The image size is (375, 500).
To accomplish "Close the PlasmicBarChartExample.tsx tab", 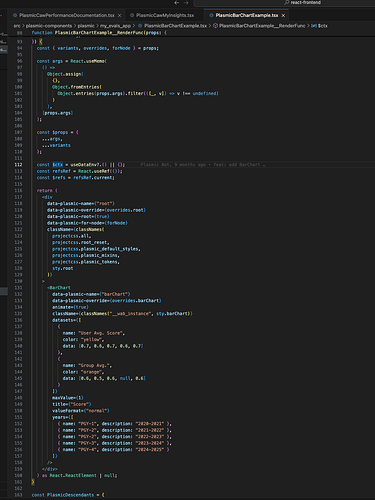I will coord(283,15).
